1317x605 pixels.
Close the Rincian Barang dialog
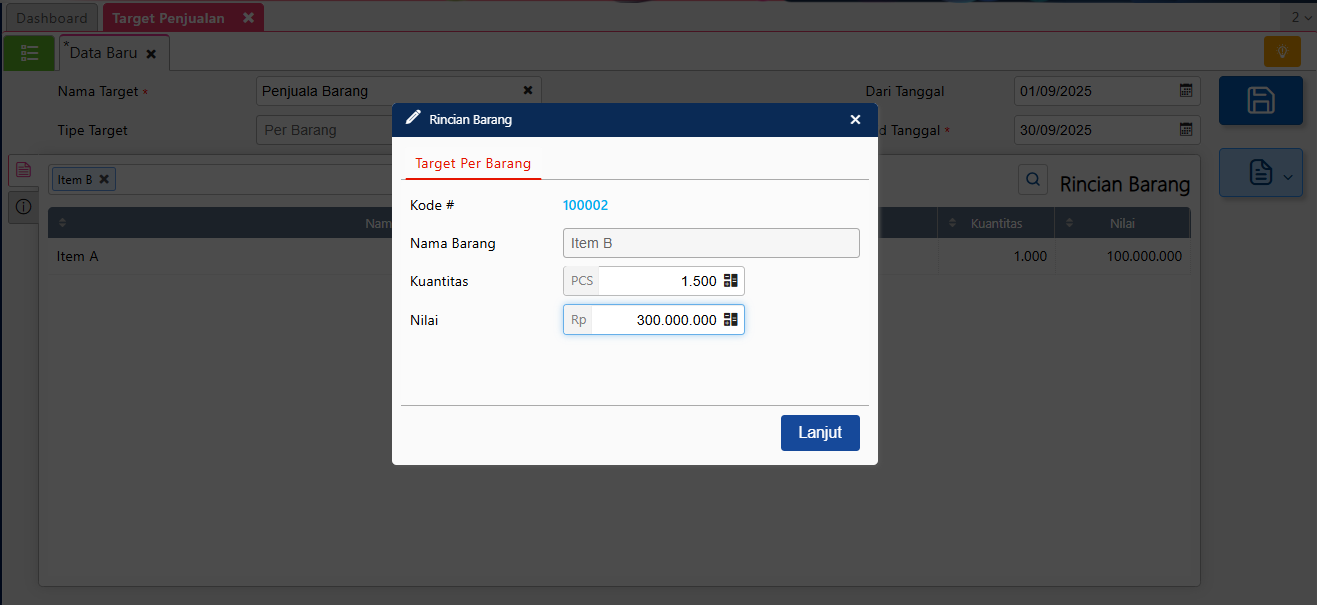(x=855, y=119)
